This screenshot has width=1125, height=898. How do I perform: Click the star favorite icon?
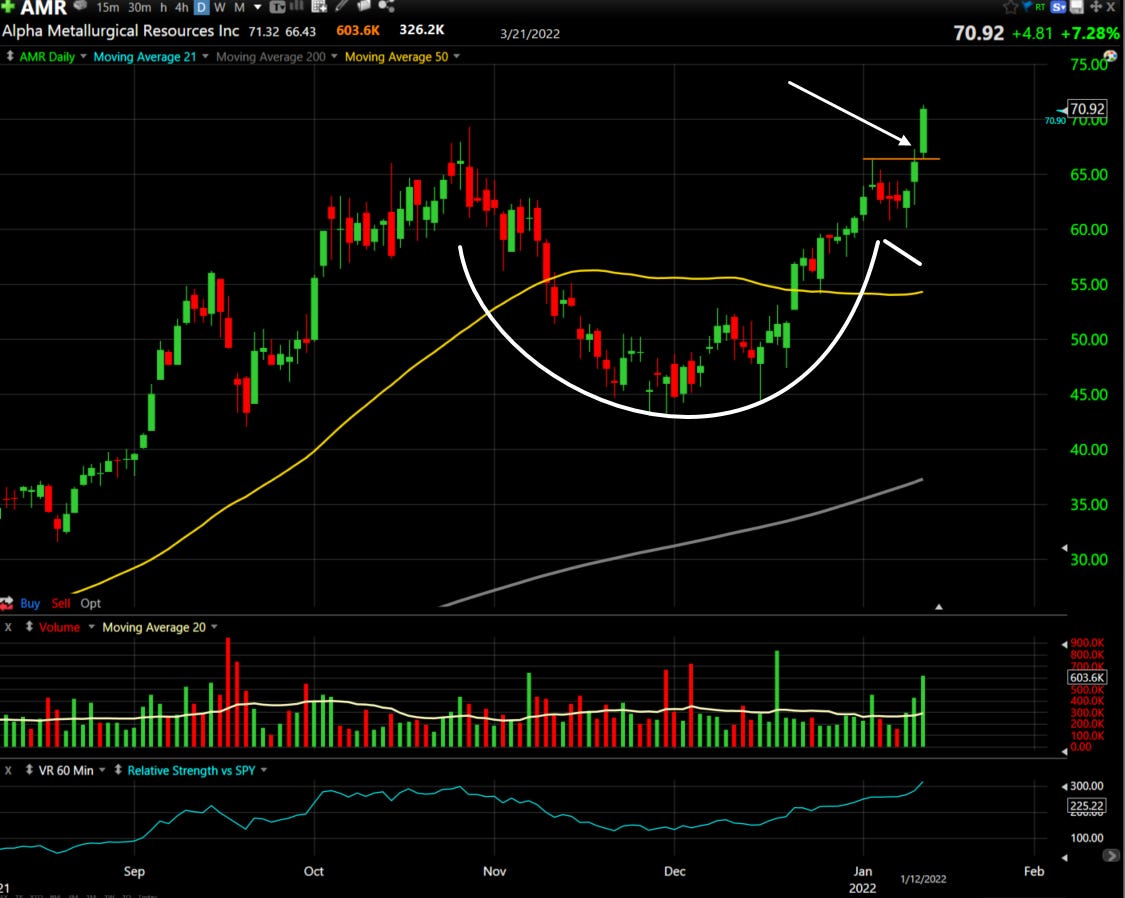pyautogui.click(x=1010, y=7)
